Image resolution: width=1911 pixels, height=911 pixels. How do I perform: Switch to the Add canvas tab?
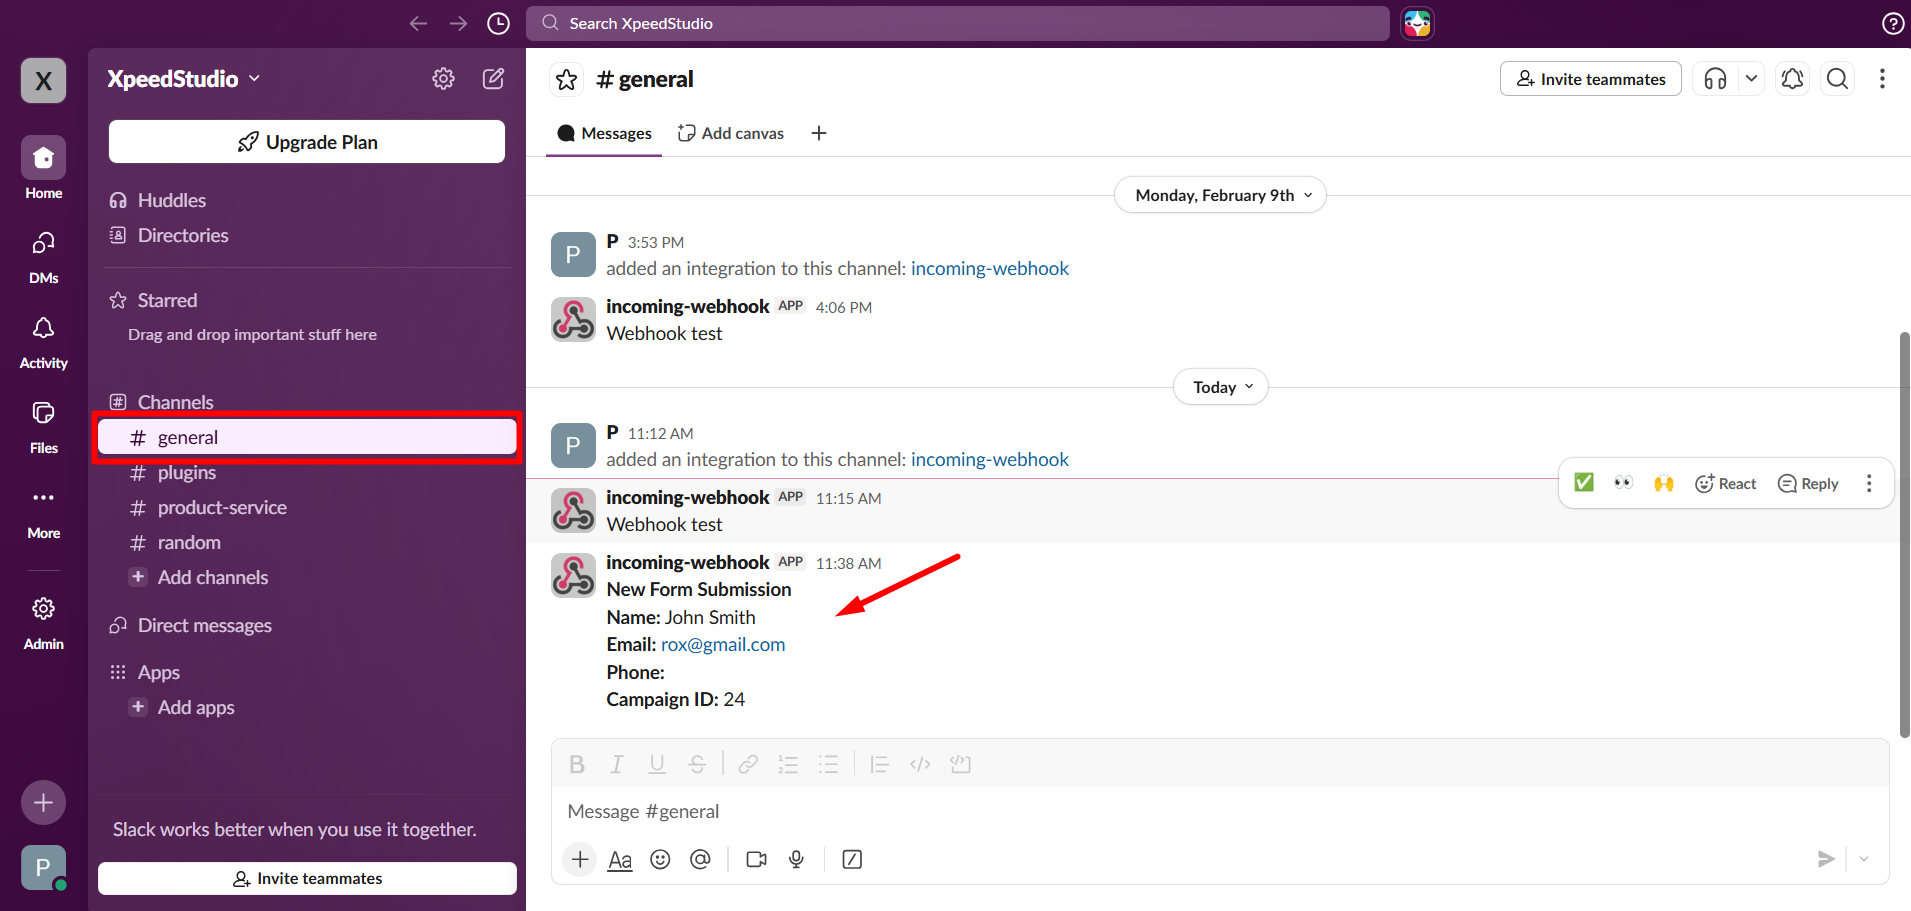tap(730, 132)
